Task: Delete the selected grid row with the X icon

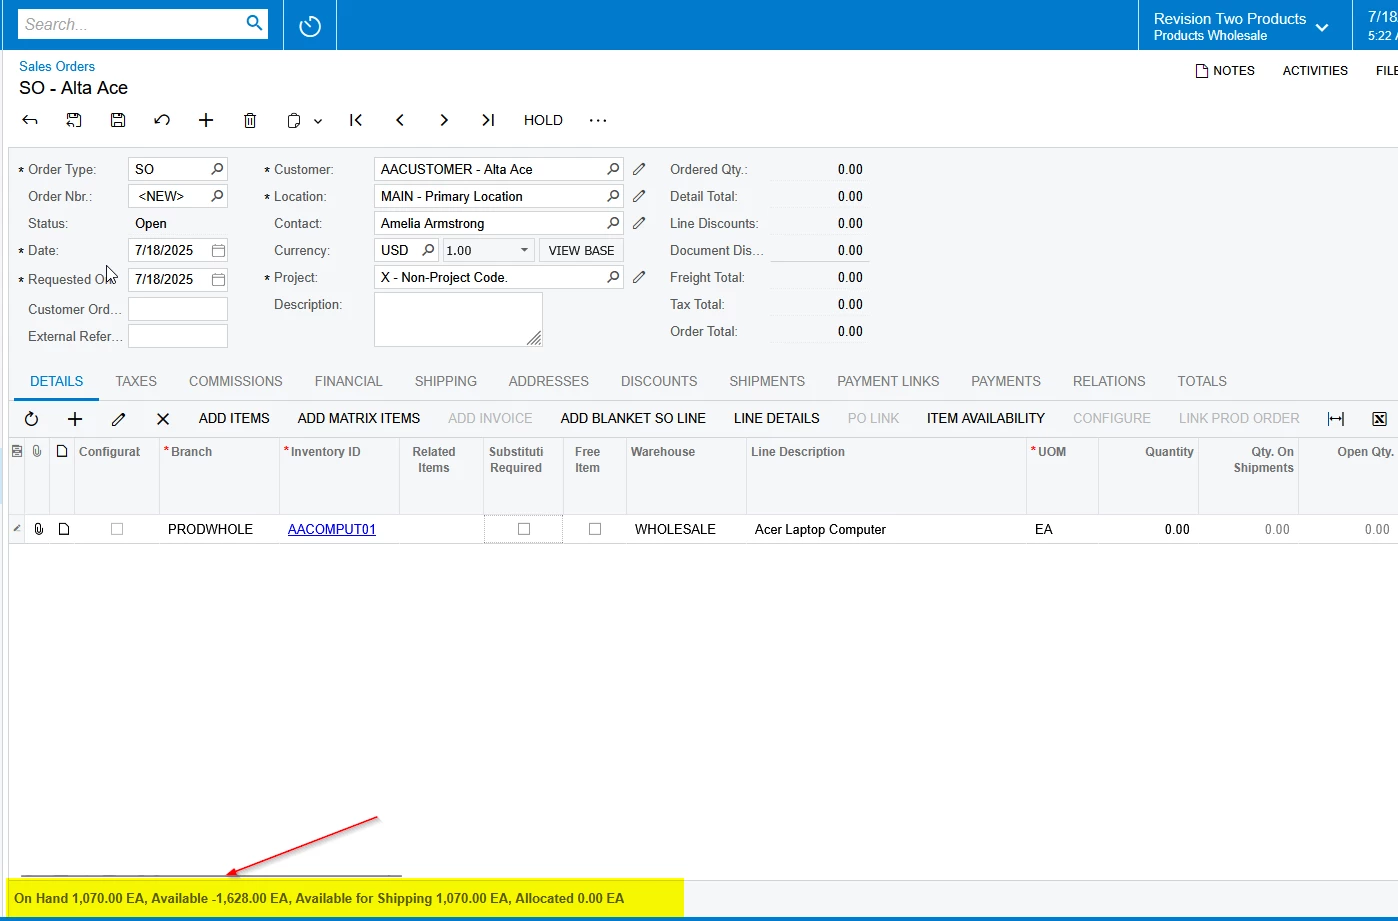Action: point(162,418)
